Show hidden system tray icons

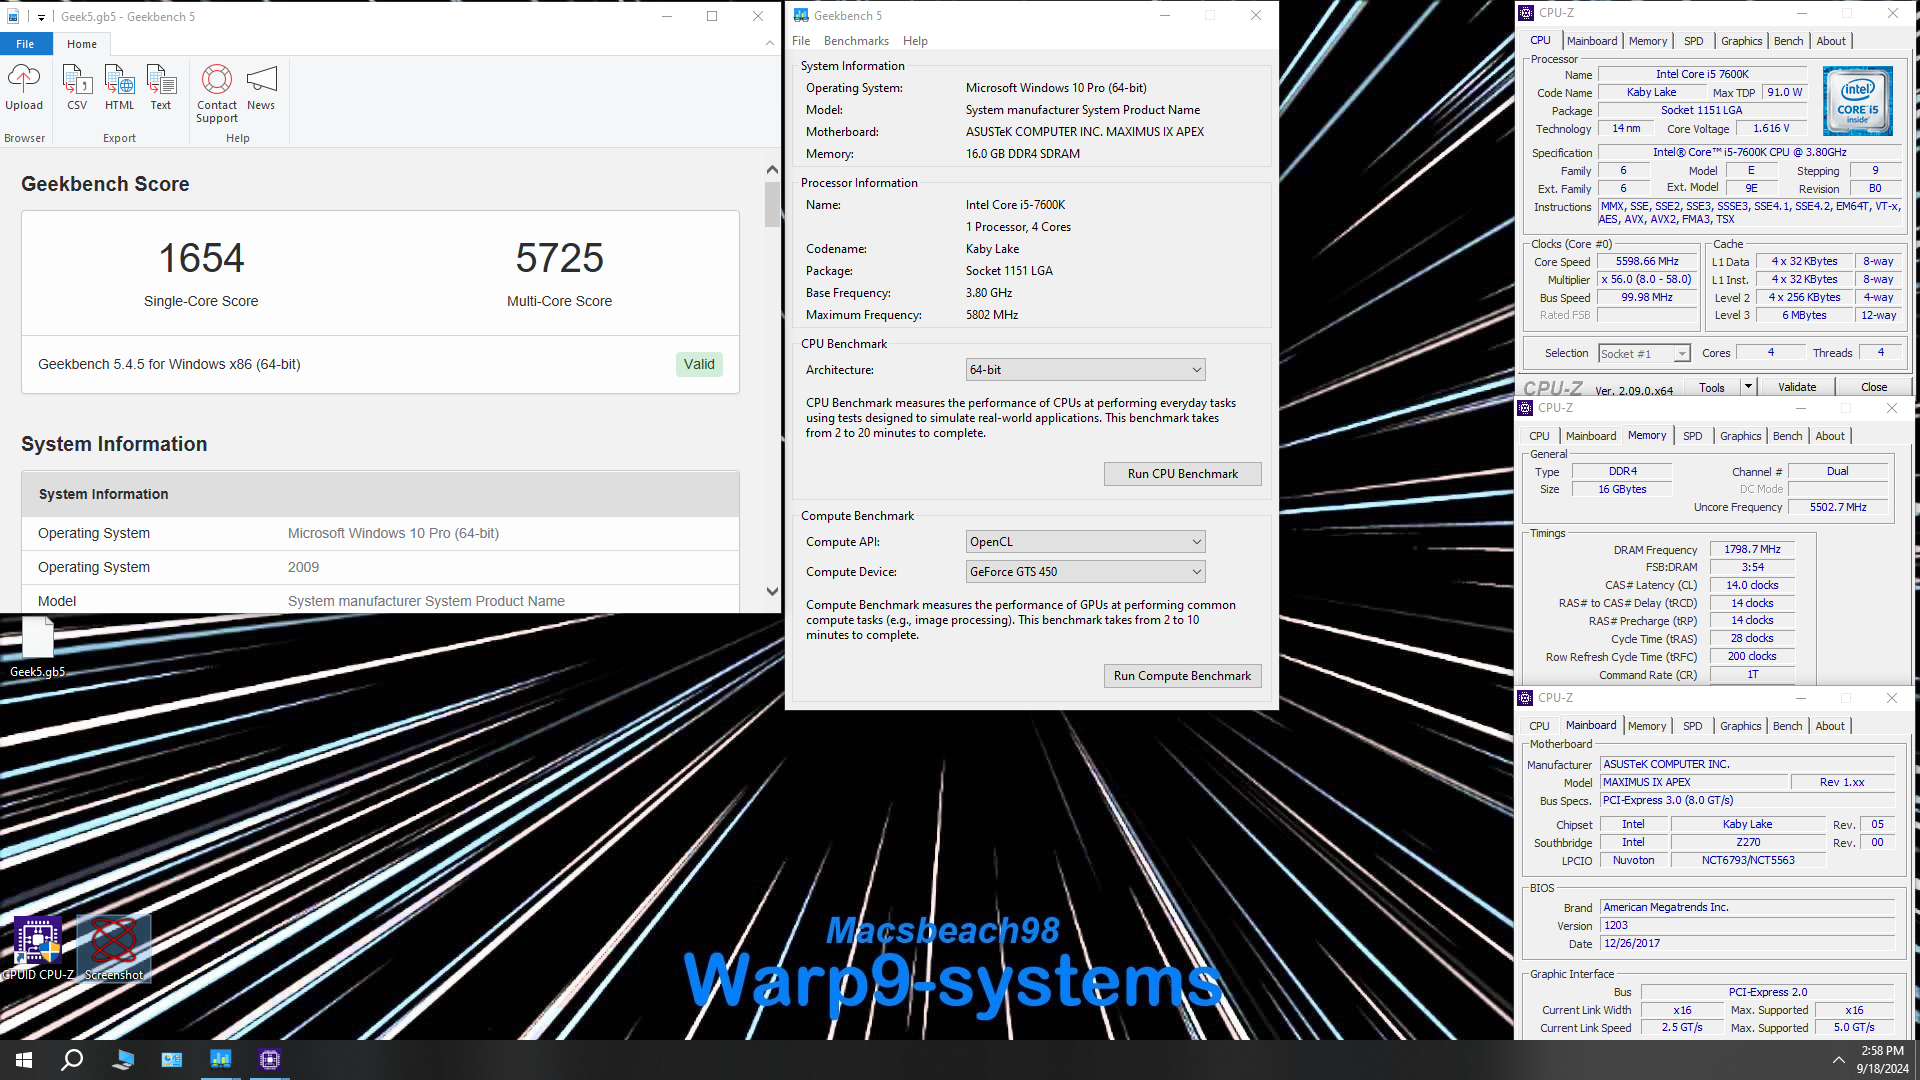click(x=1838, y=1059)
